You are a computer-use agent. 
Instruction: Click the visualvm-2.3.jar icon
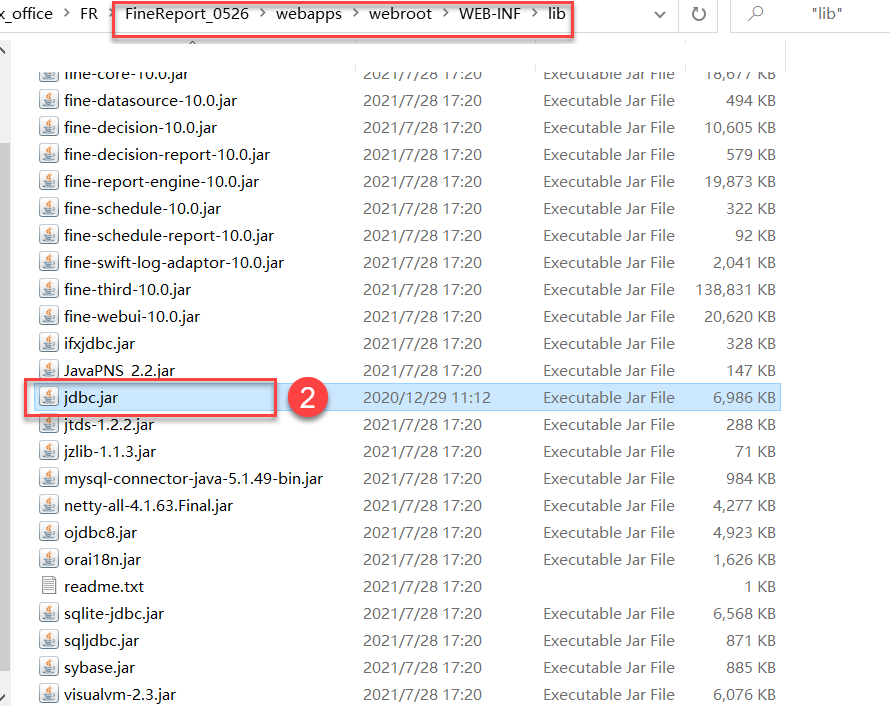[49, 694]
